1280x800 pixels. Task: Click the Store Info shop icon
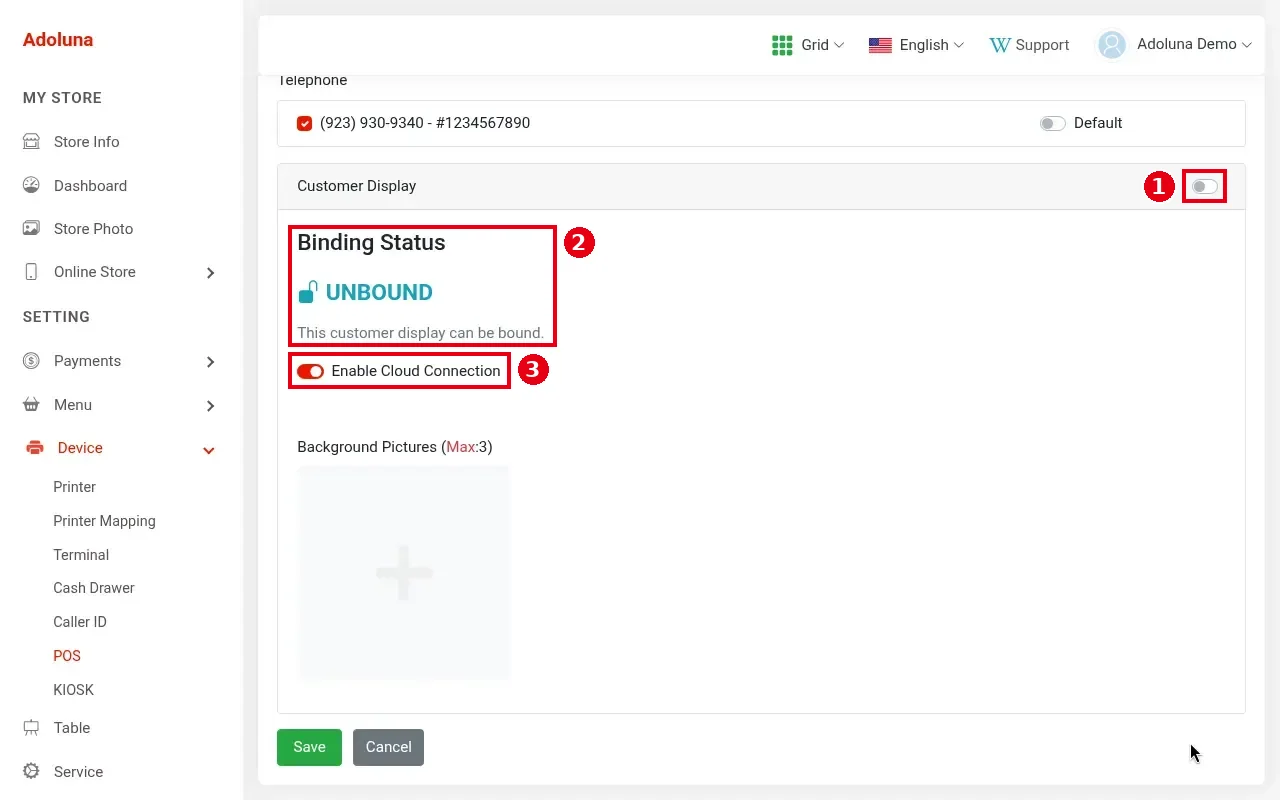pos(31,142)
